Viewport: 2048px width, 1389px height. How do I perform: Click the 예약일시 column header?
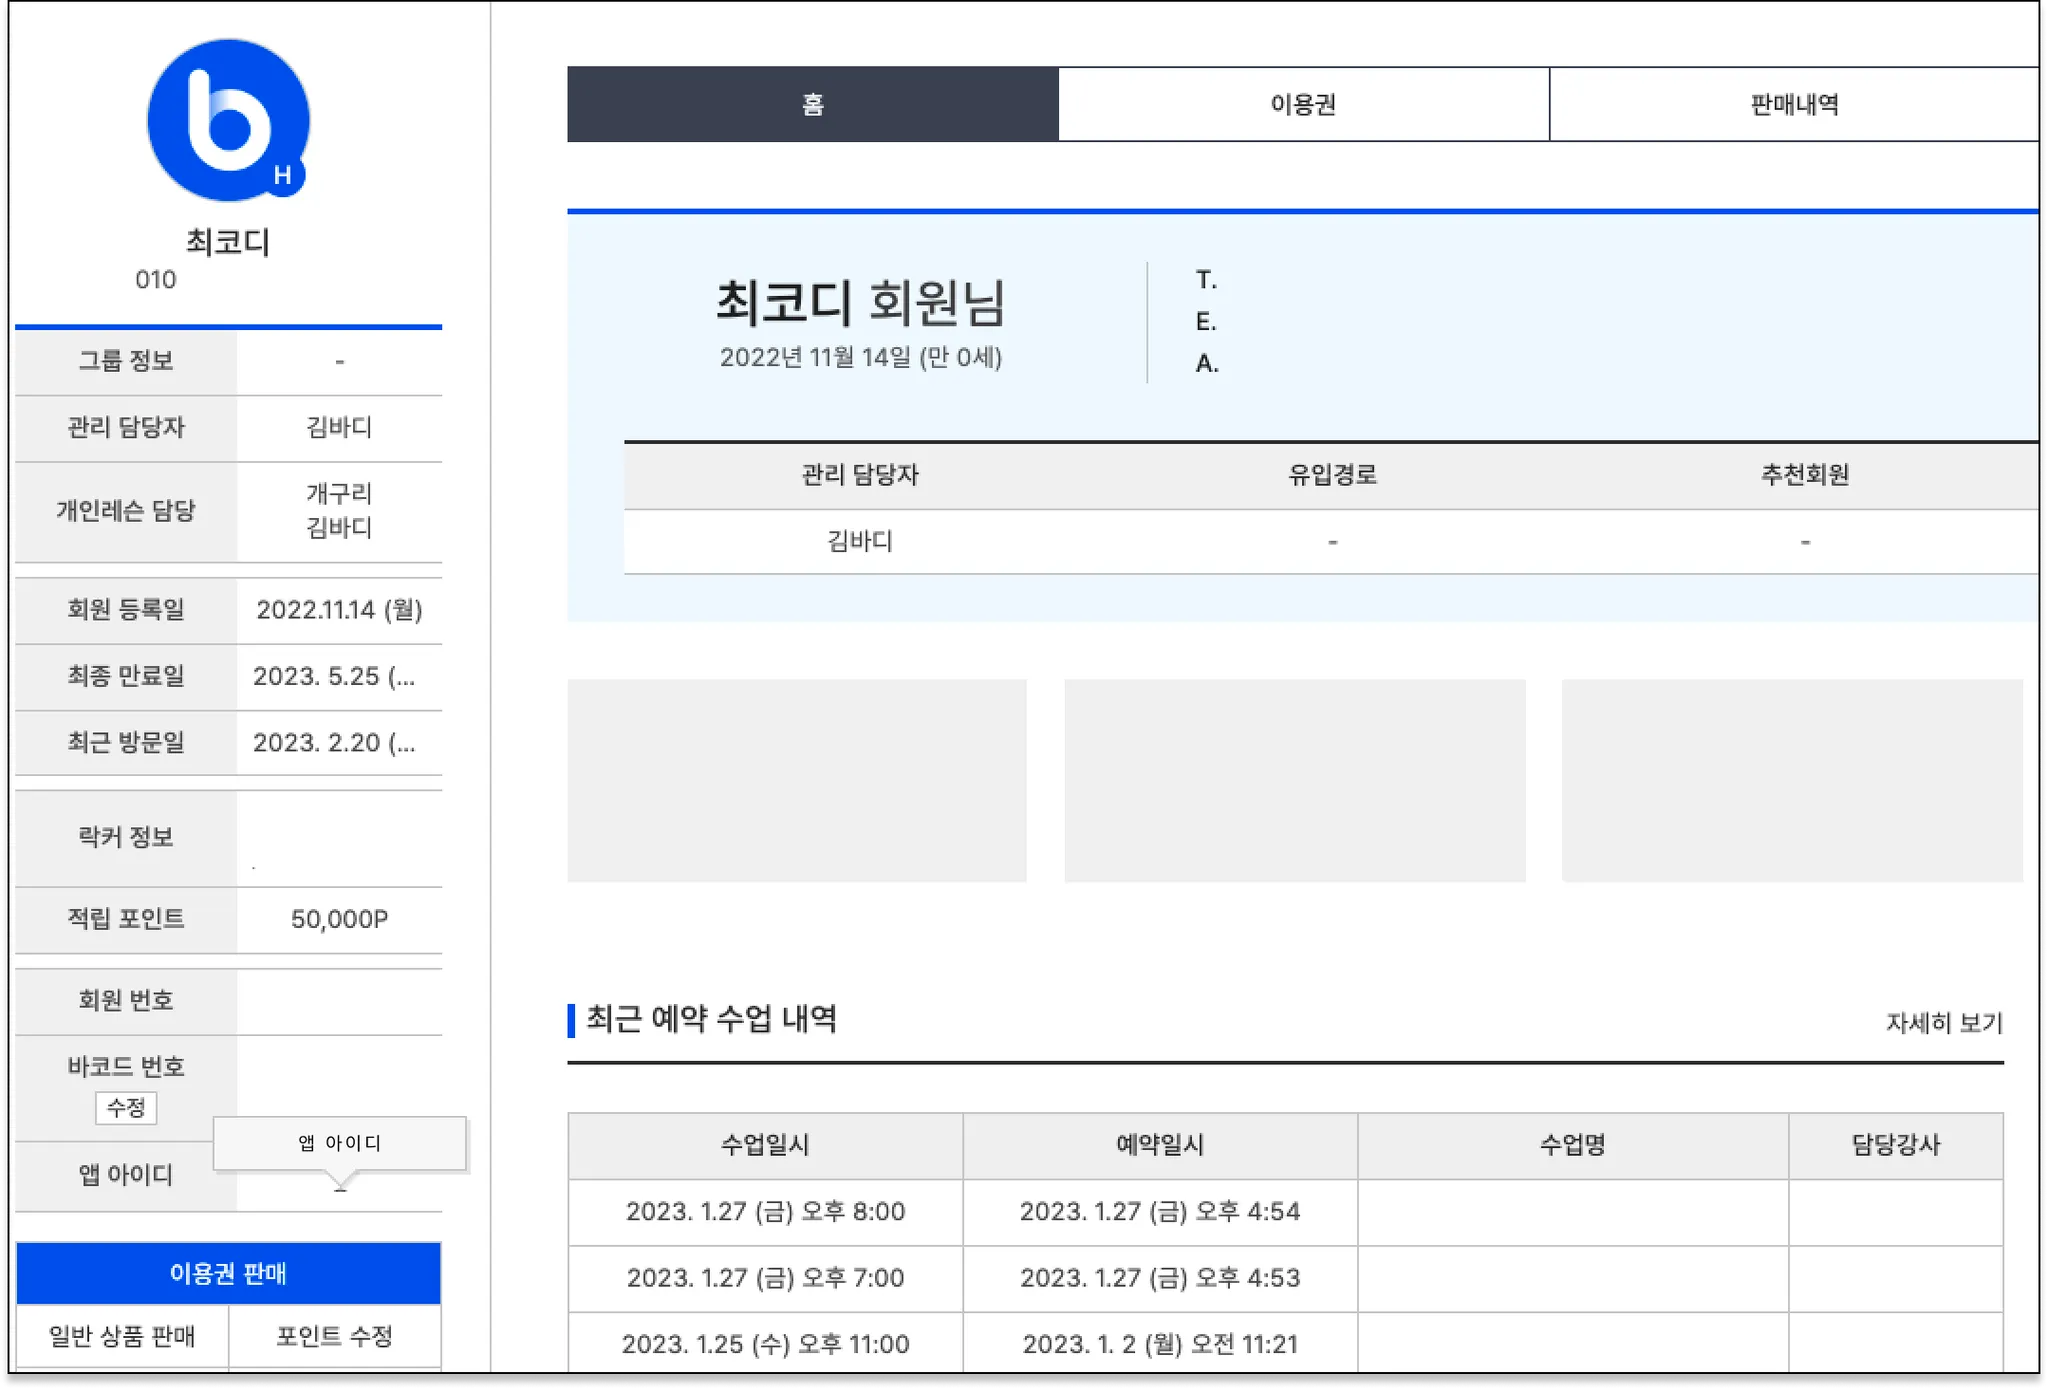coord(1160,1145)
